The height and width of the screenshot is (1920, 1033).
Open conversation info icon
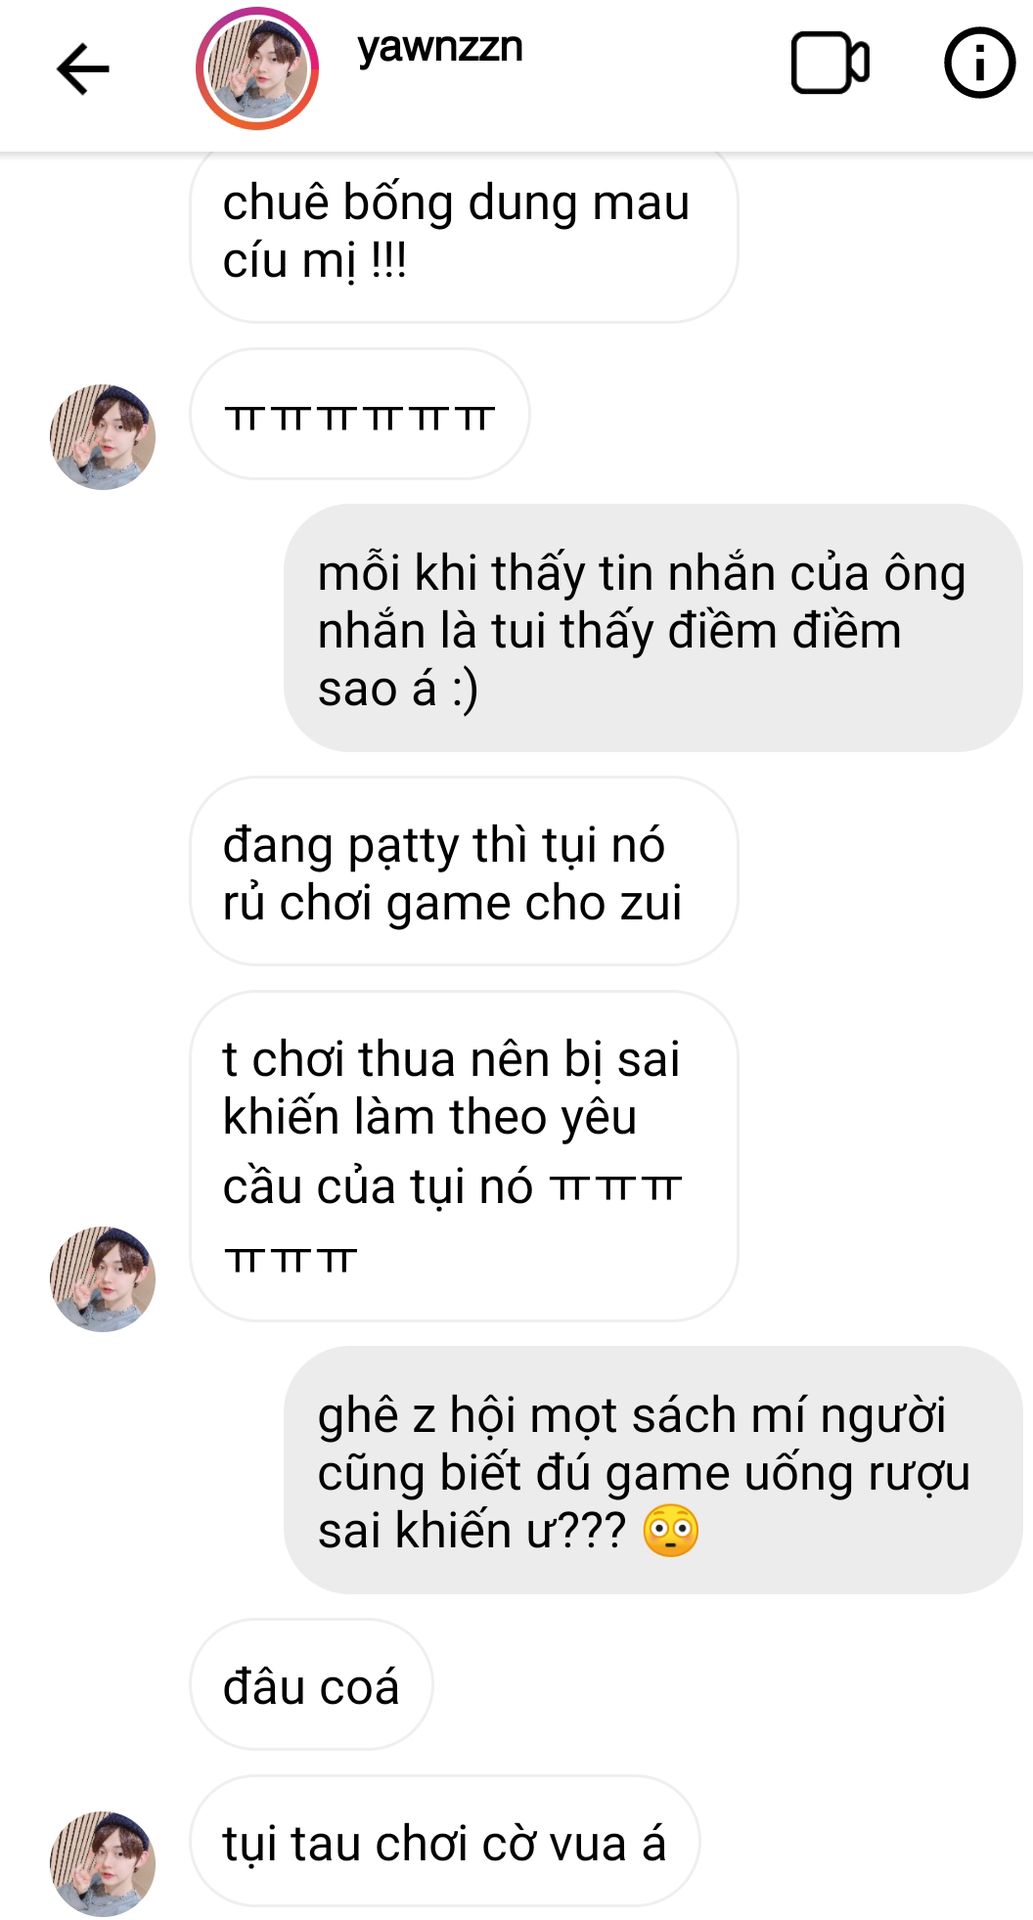[980, 63]
